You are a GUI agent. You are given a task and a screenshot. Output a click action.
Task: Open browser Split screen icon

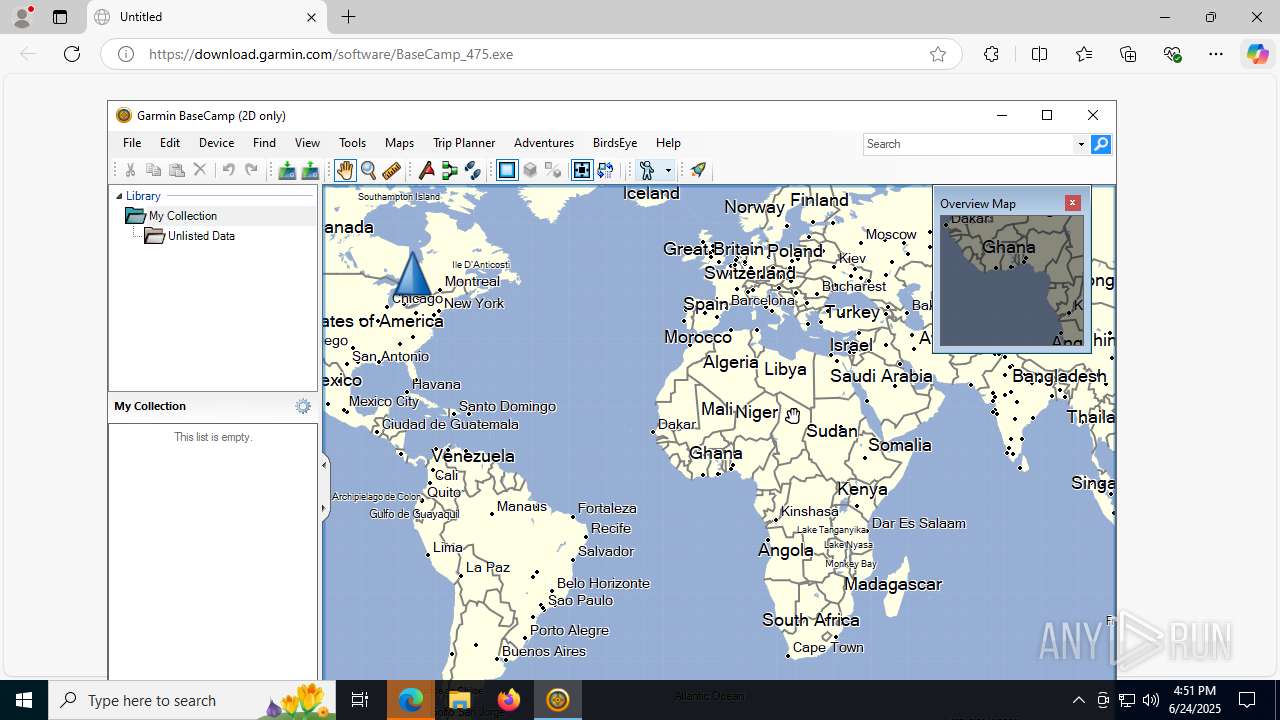1039,54
